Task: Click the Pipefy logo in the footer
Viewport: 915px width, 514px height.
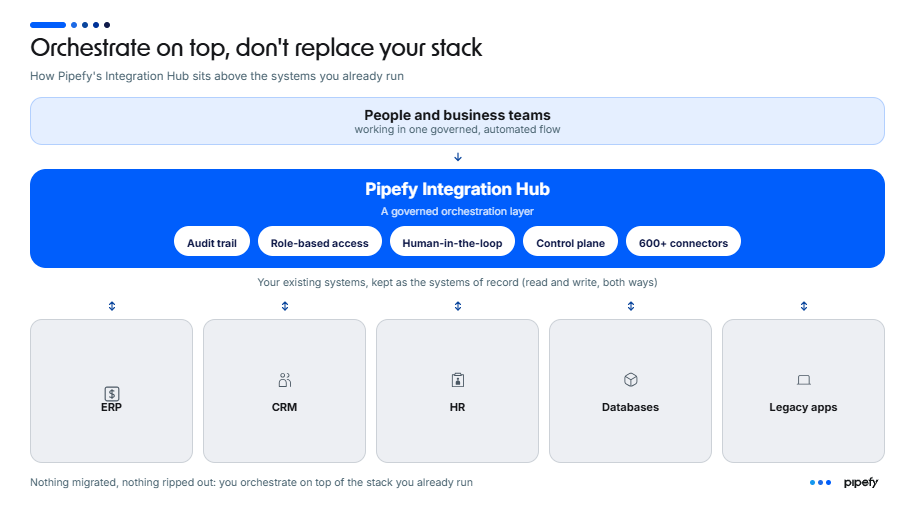Action: point(861,482)
